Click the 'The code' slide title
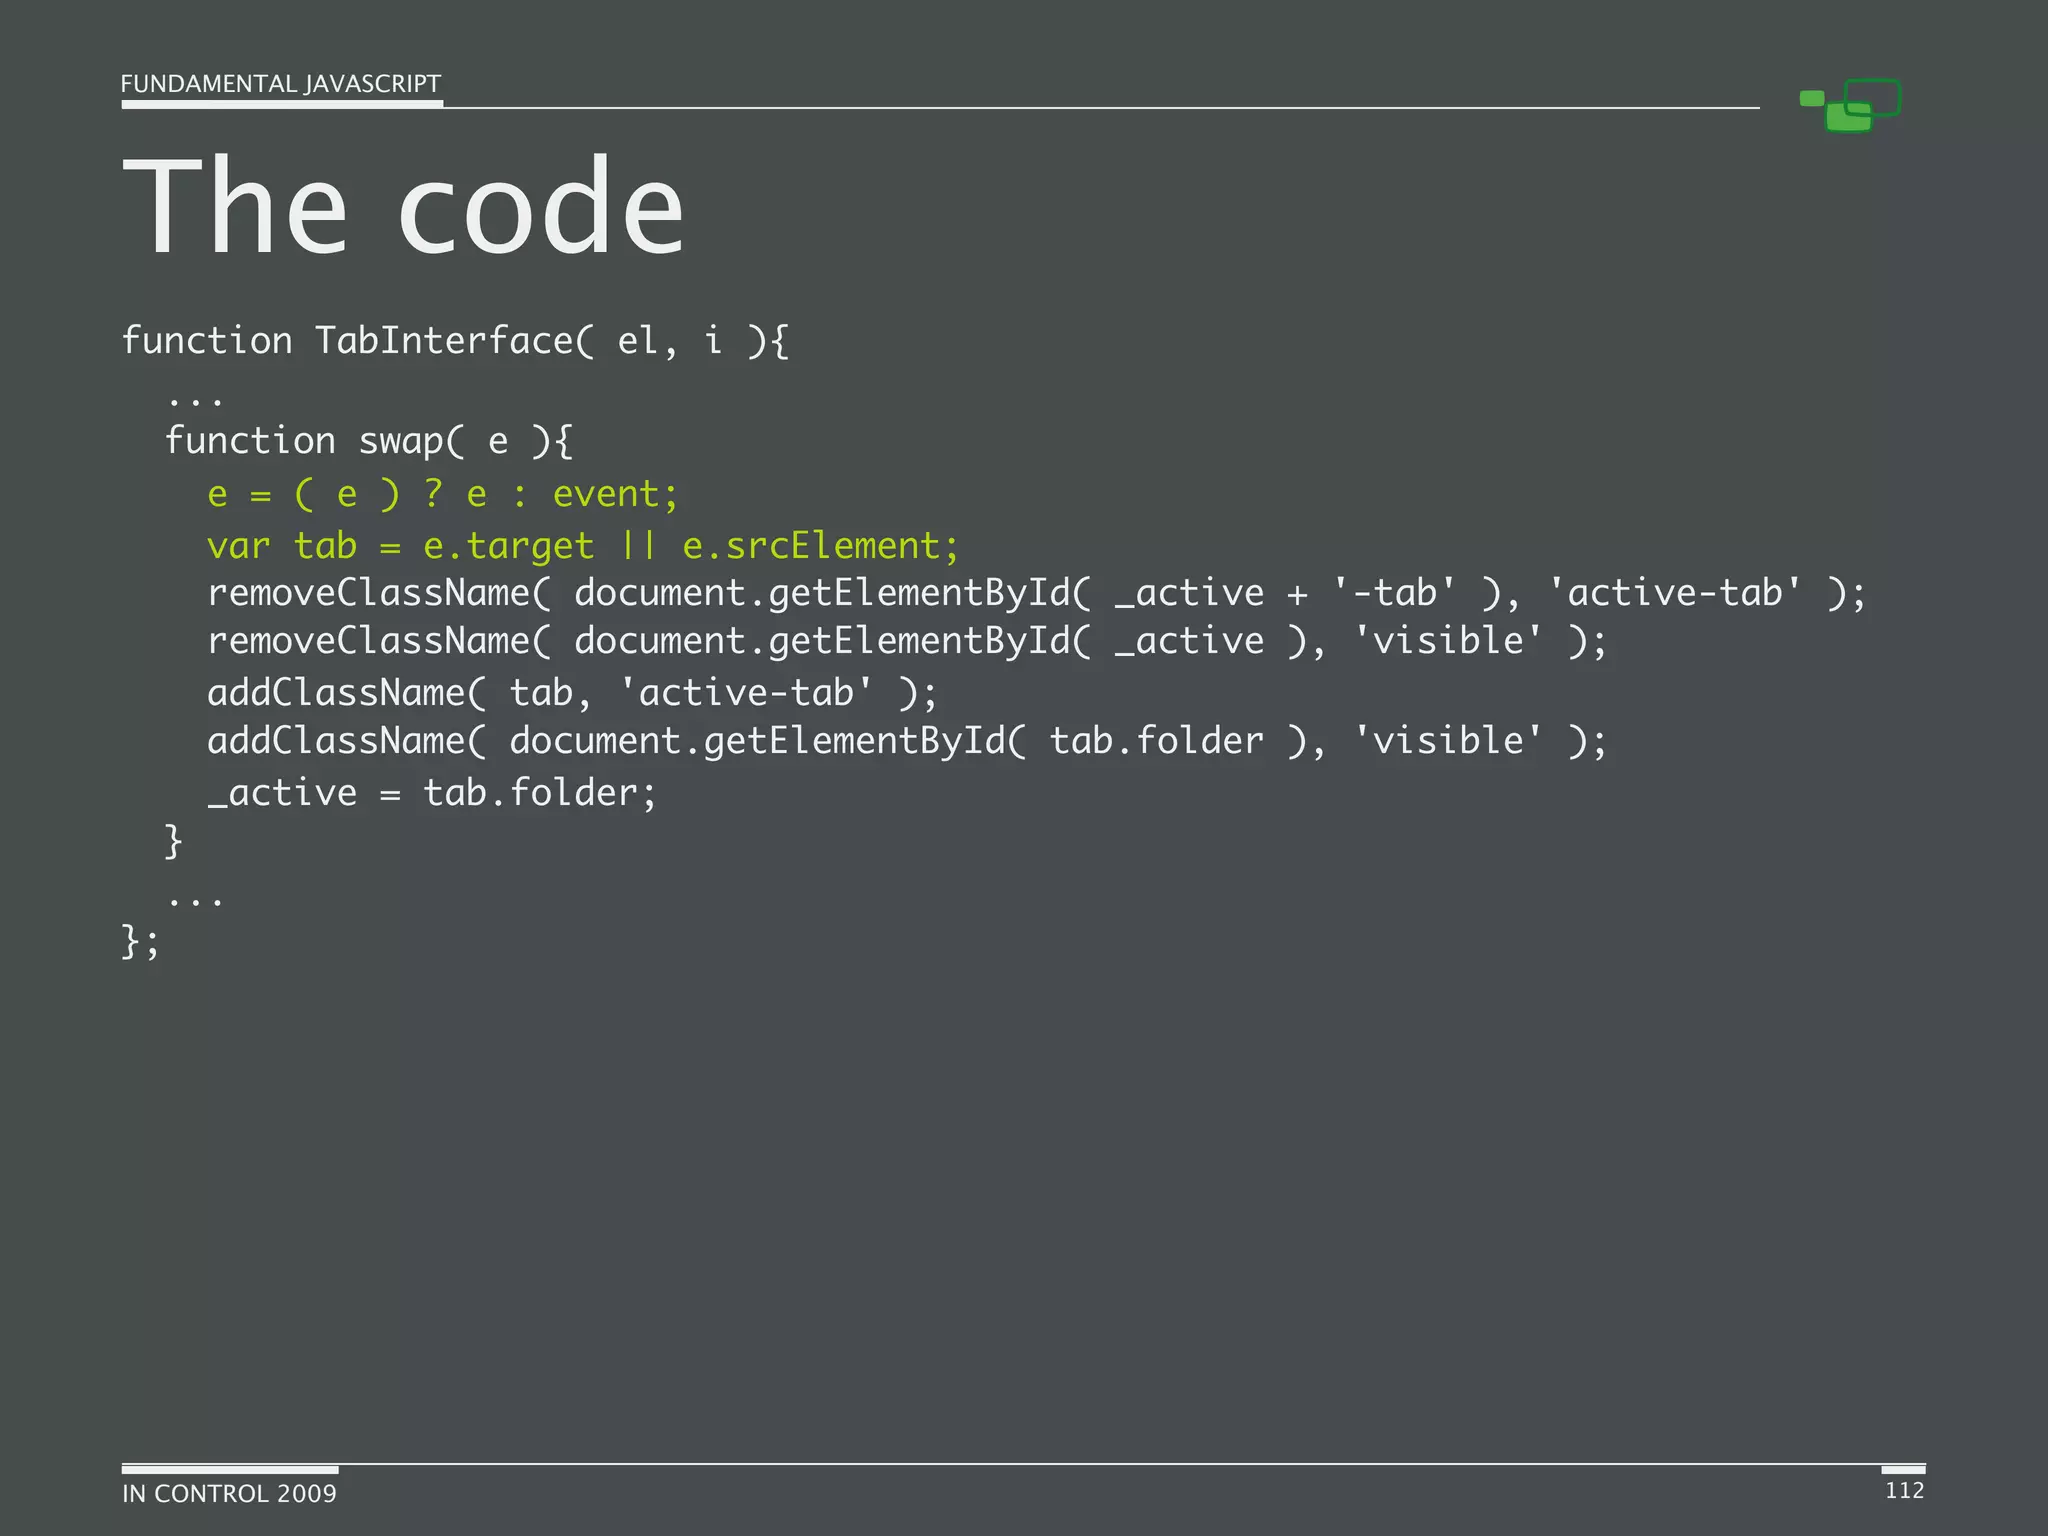 403,207
